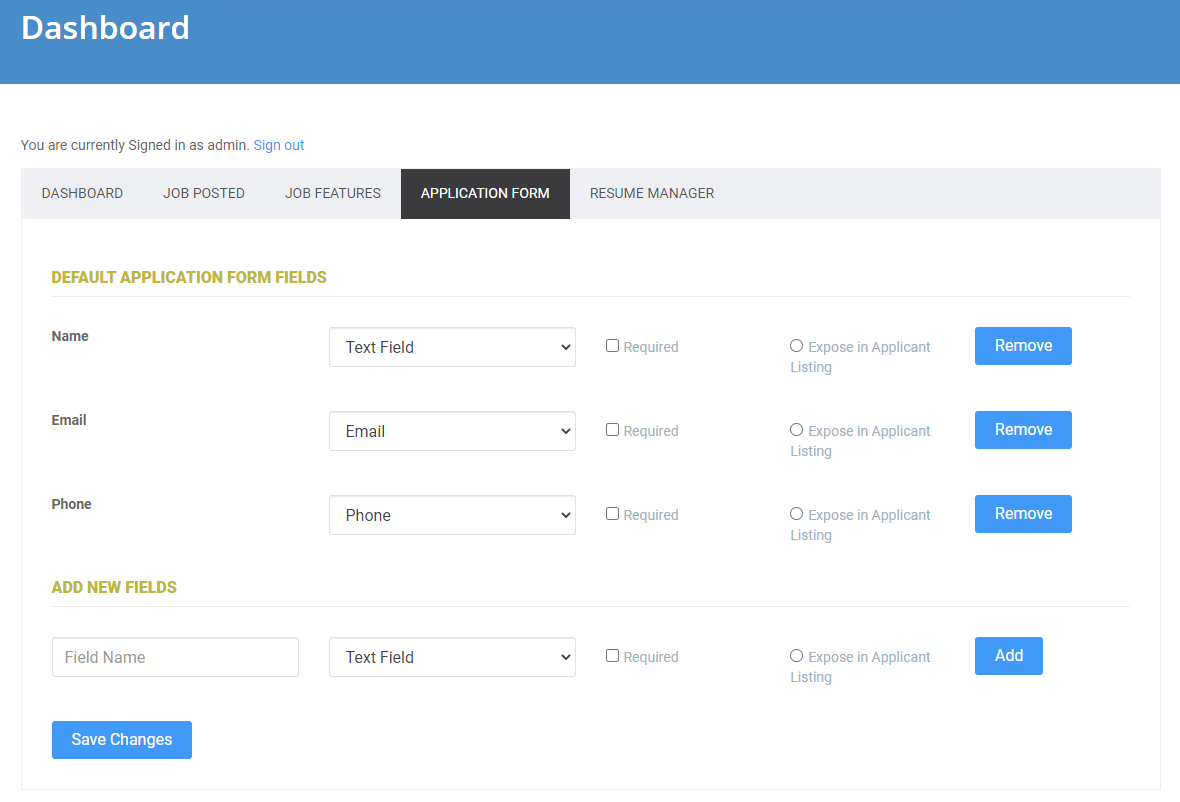Image resolution: width=1180 pixels, height=802 pixels.
Task: Open the new field type dropdown
Action: [x=452, y=657]
